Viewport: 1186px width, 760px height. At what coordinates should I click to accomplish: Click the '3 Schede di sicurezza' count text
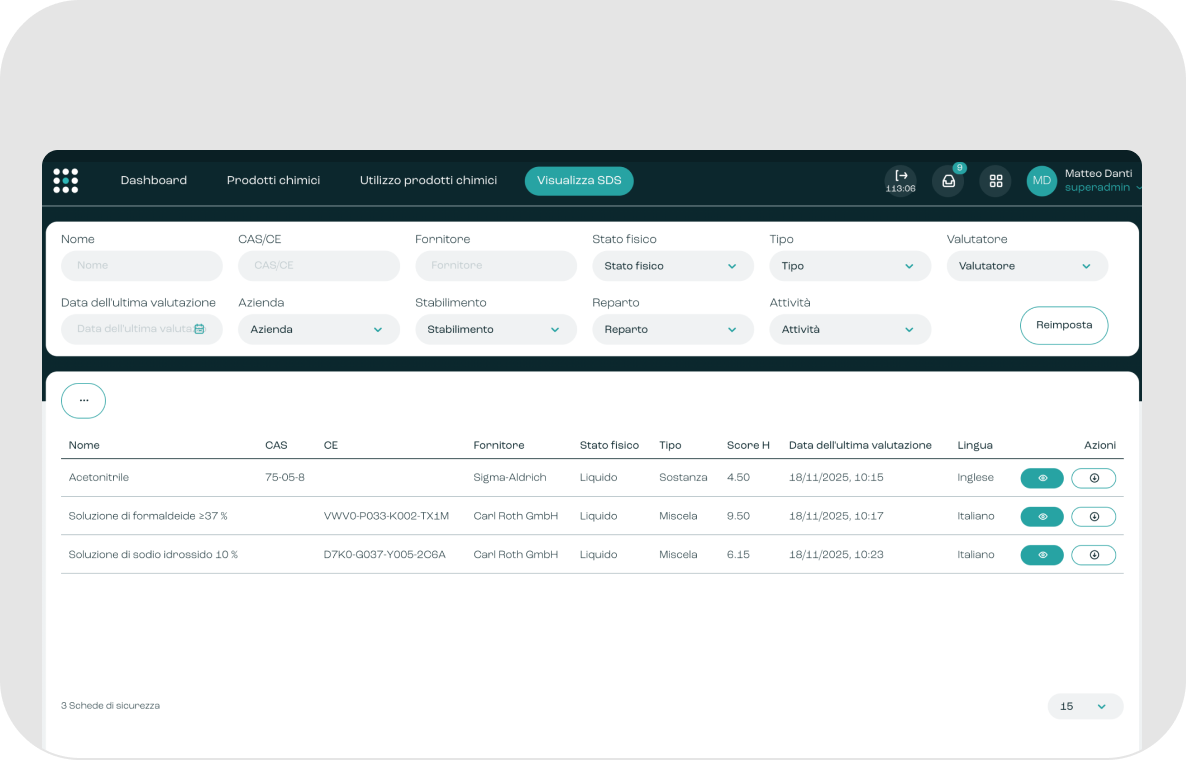click(110, 706)
